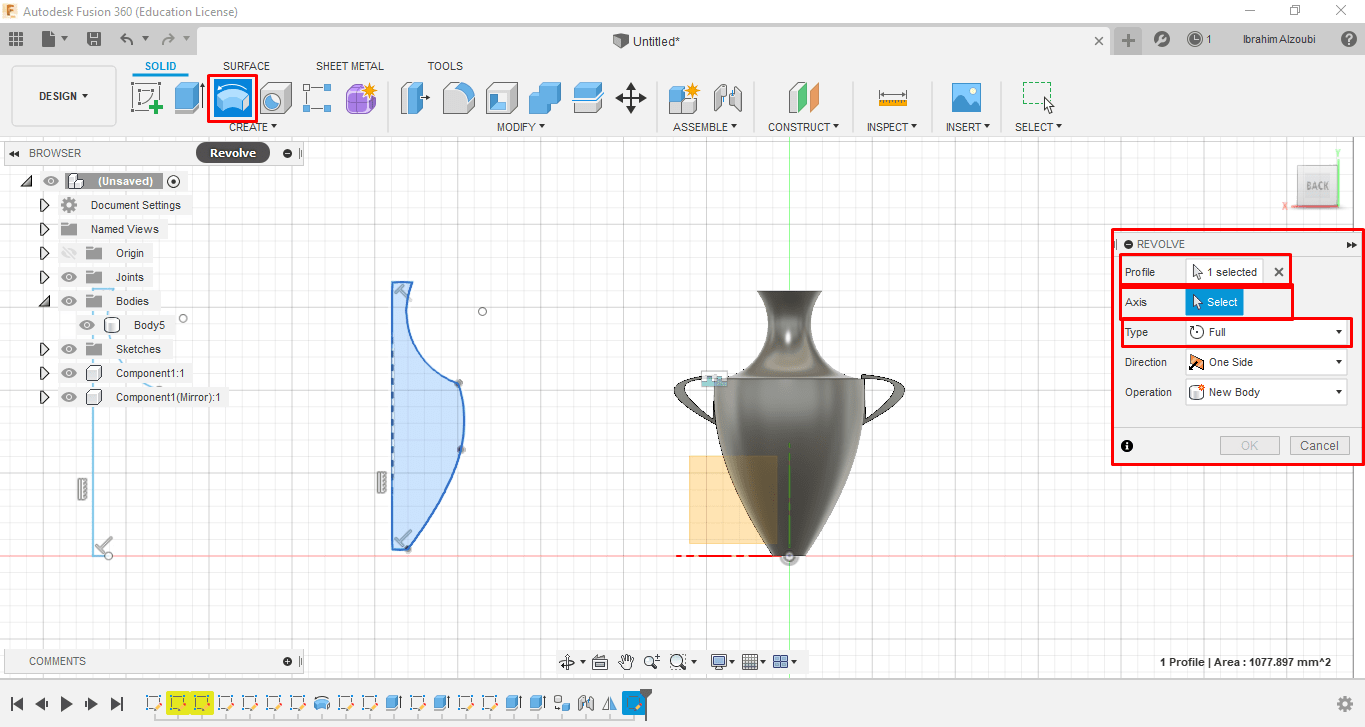Add a comment with plus icon
Viewport: 1365px width, 727px height.
287,661
